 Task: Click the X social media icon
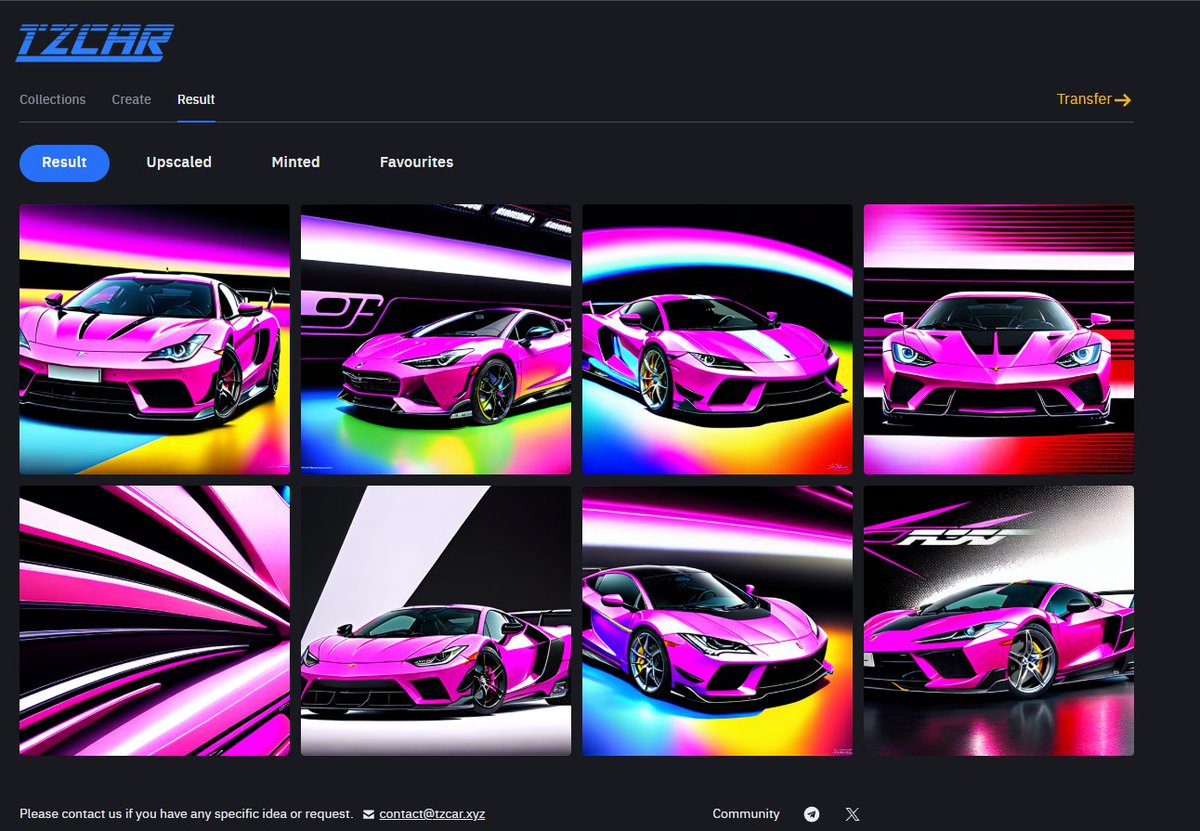[x=852, y=814]
